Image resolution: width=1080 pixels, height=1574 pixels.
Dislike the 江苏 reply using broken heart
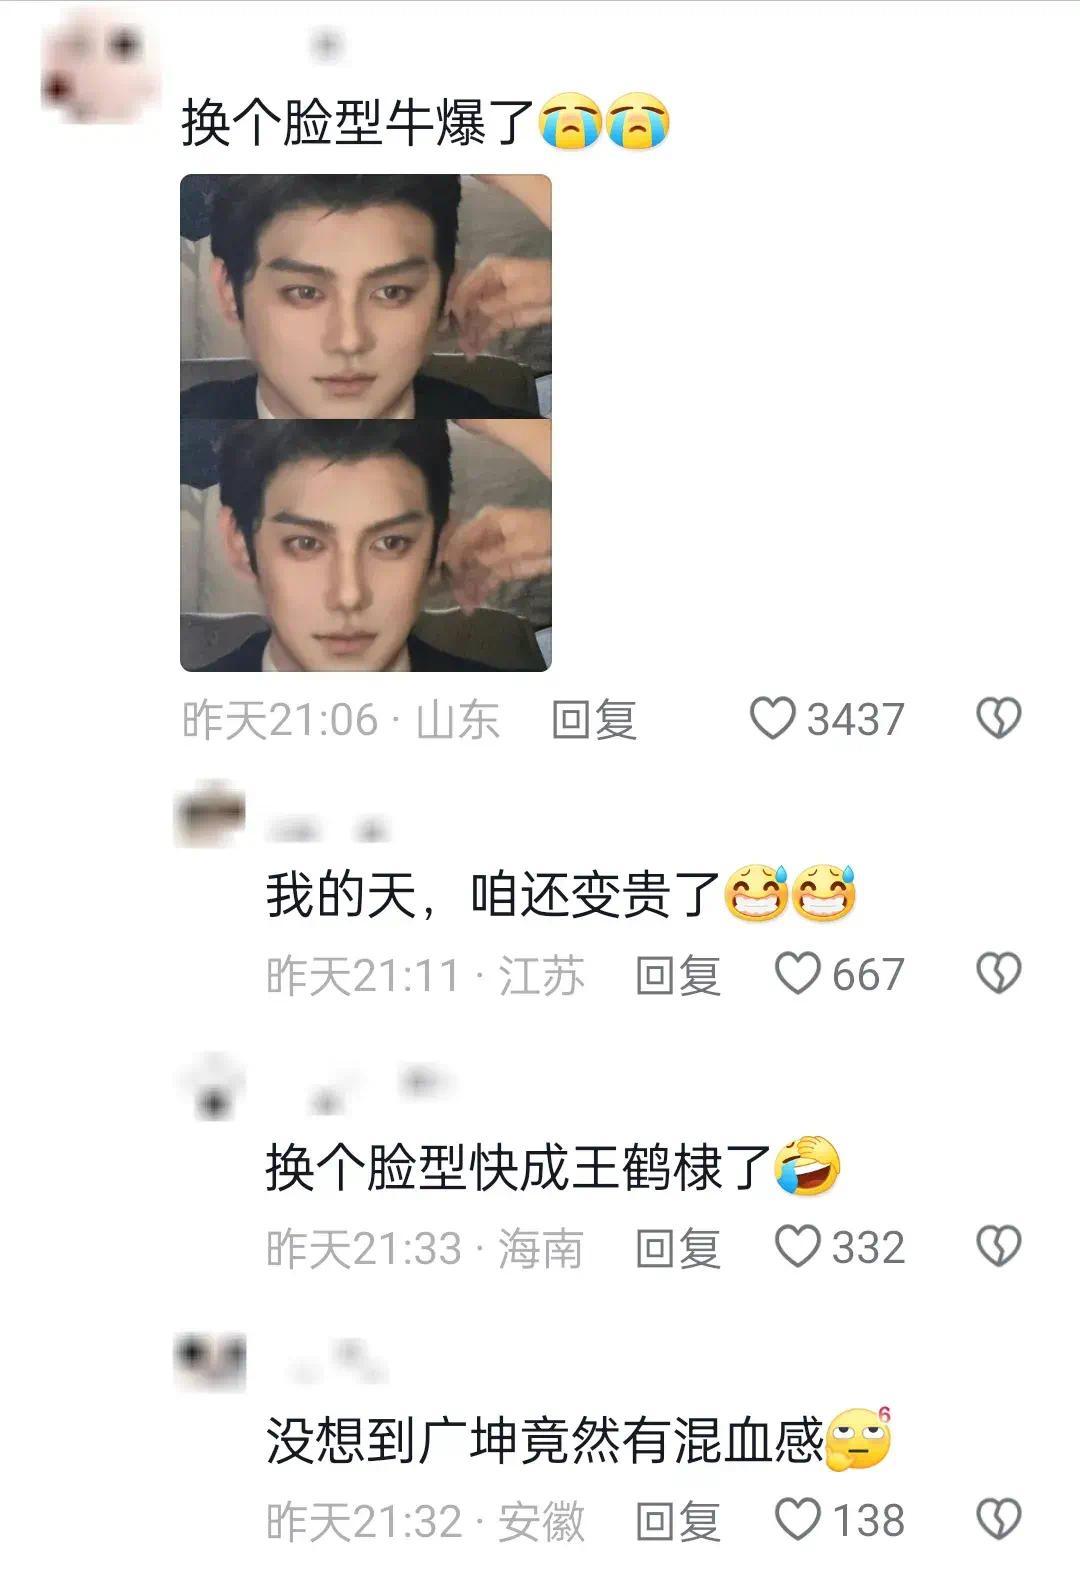[998, 973]
